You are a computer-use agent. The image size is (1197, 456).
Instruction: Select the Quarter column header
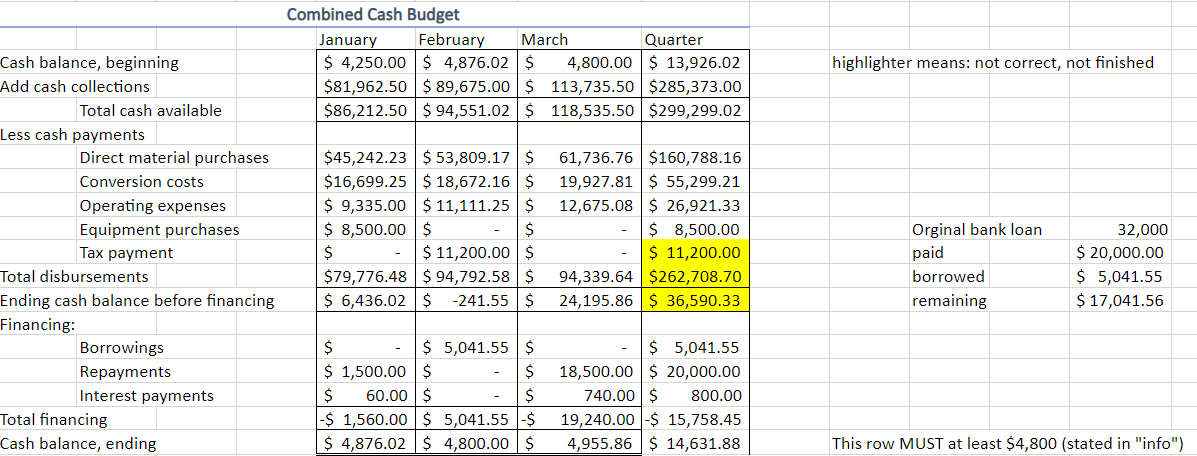674,40
